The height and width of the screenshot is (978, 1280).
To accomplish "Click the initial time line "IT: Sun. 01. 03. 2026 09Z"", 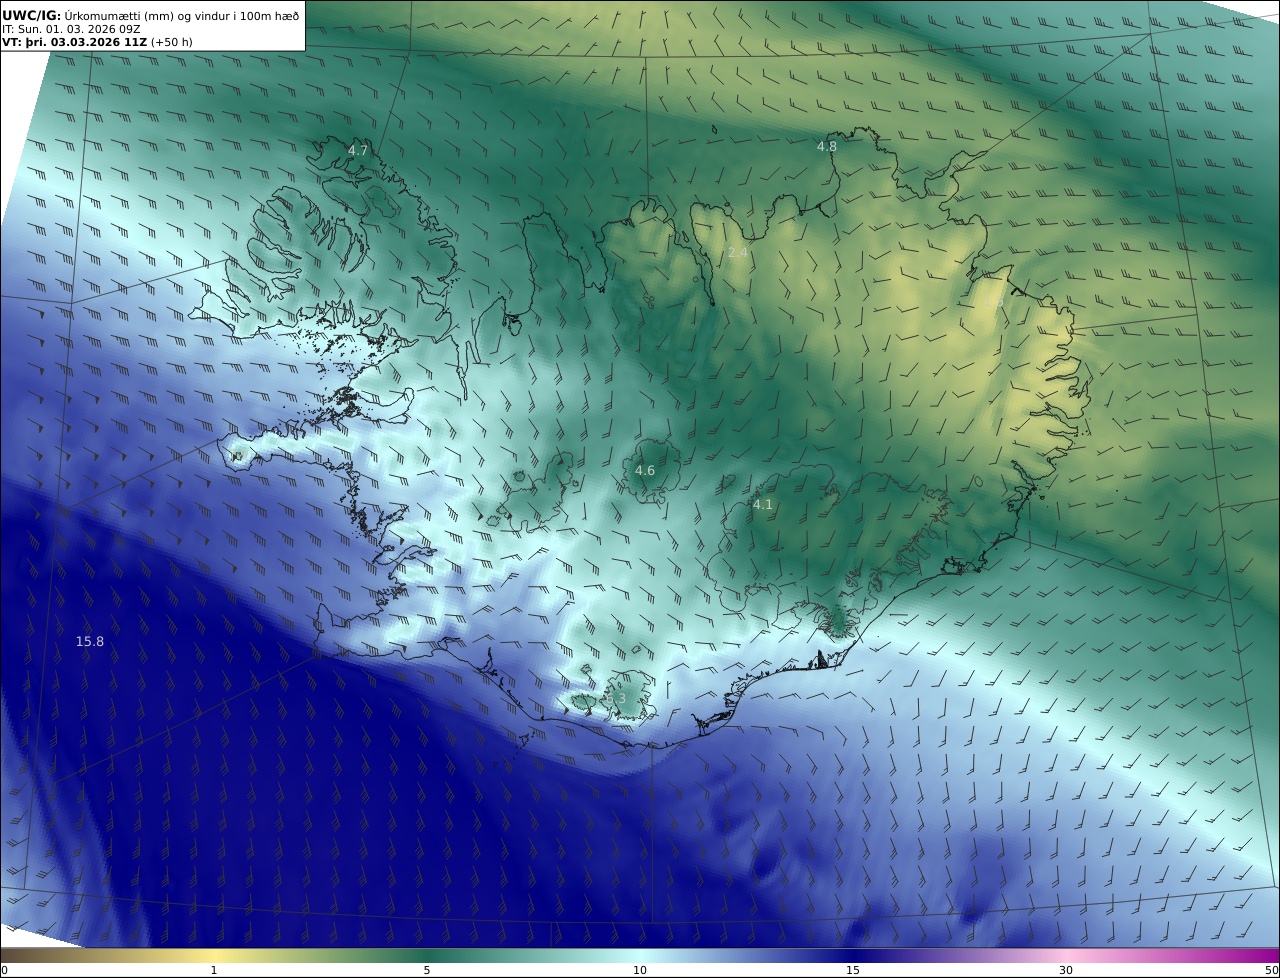I will pos(71,29).
